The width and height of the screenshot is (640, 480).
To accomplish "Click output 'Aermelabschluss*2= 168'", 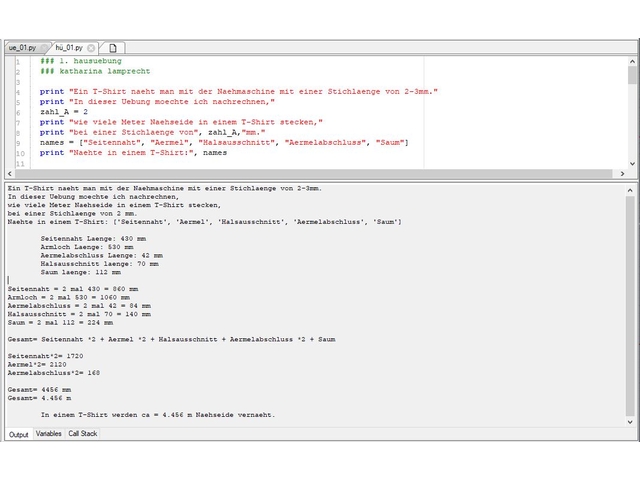I will pyautogui.click(x=54, y=373).
